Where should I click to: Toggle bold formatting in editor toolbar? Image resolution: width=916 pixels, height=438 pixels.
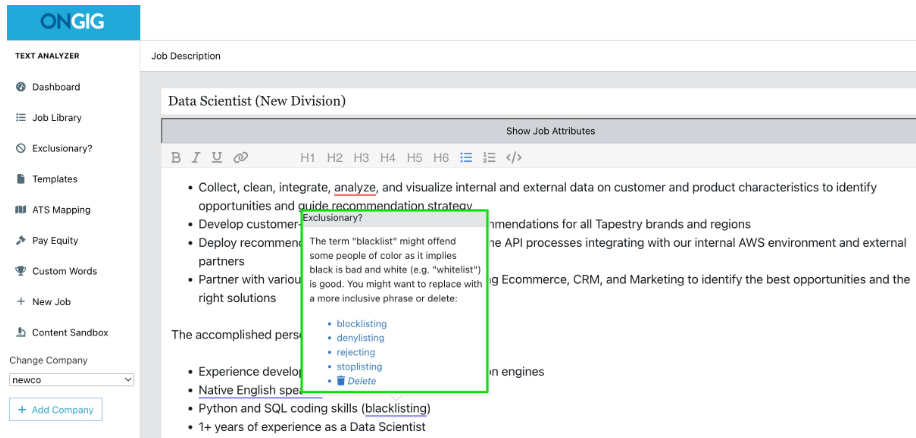[175, 157]
